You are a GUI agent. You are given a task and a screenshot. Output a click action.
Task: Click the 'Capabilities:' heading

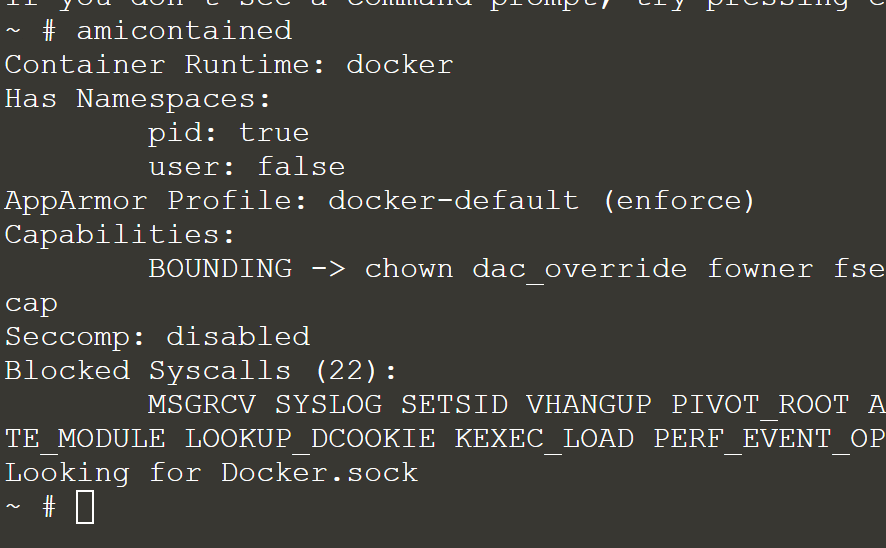(x=120, y=234)
